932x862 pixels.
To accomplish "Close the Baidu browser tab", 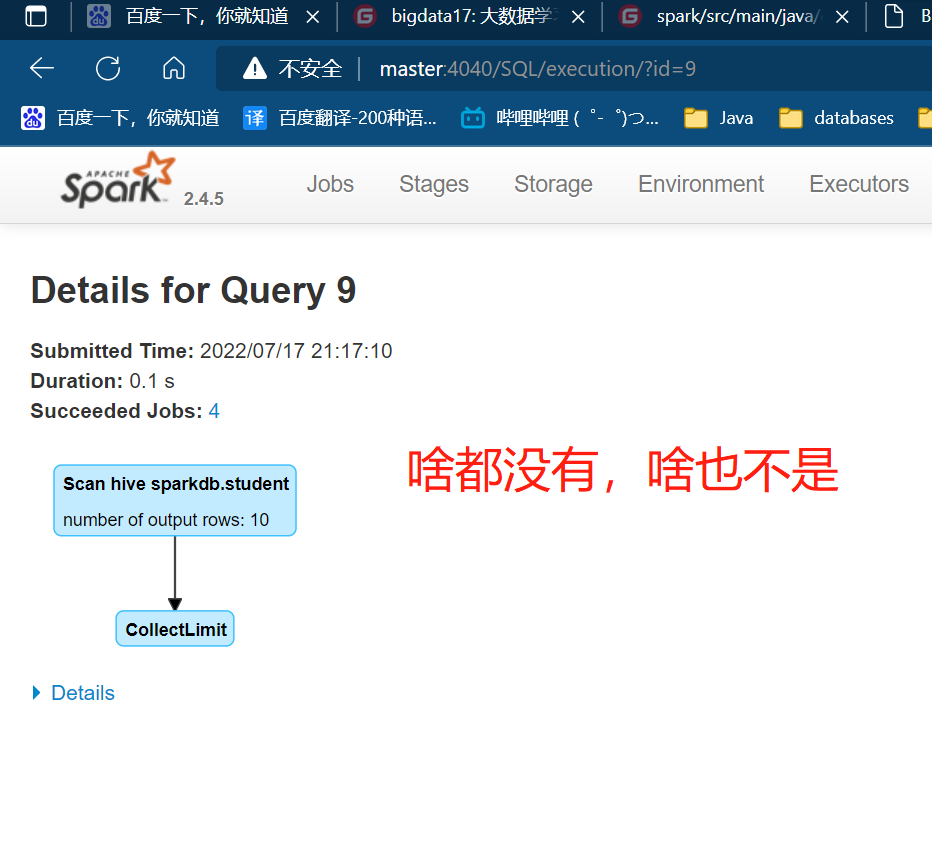I will click(313, 17).
